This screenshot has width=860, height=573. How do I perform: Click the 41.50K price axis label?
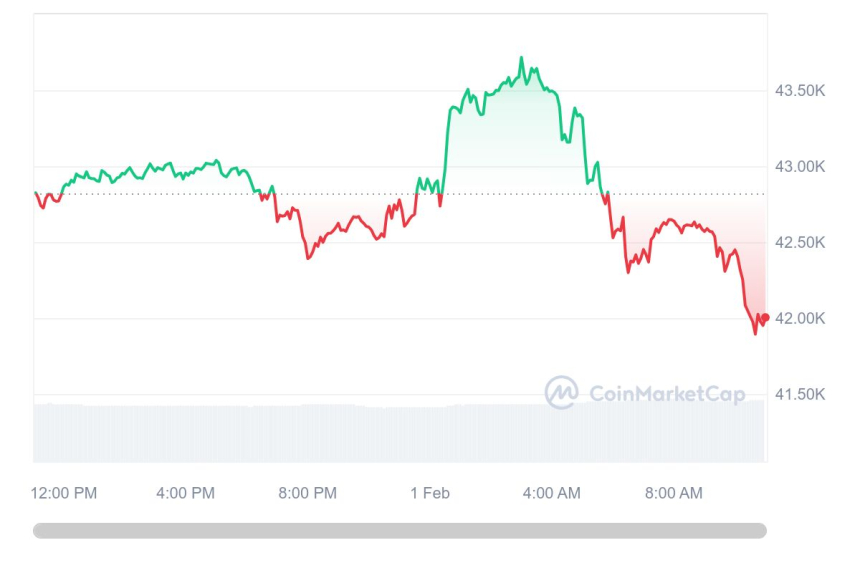800,395
